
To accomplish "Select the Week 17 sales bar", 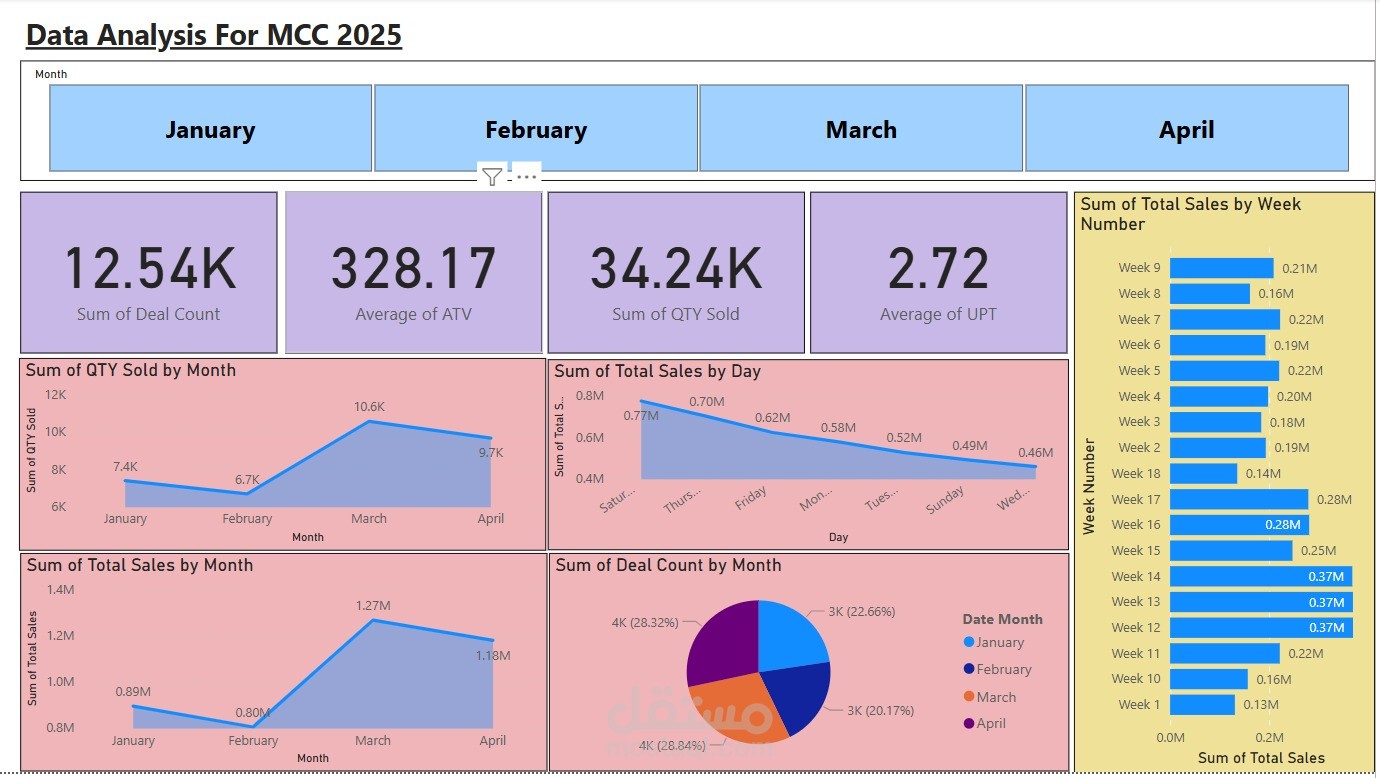I will pos(1239,499).
